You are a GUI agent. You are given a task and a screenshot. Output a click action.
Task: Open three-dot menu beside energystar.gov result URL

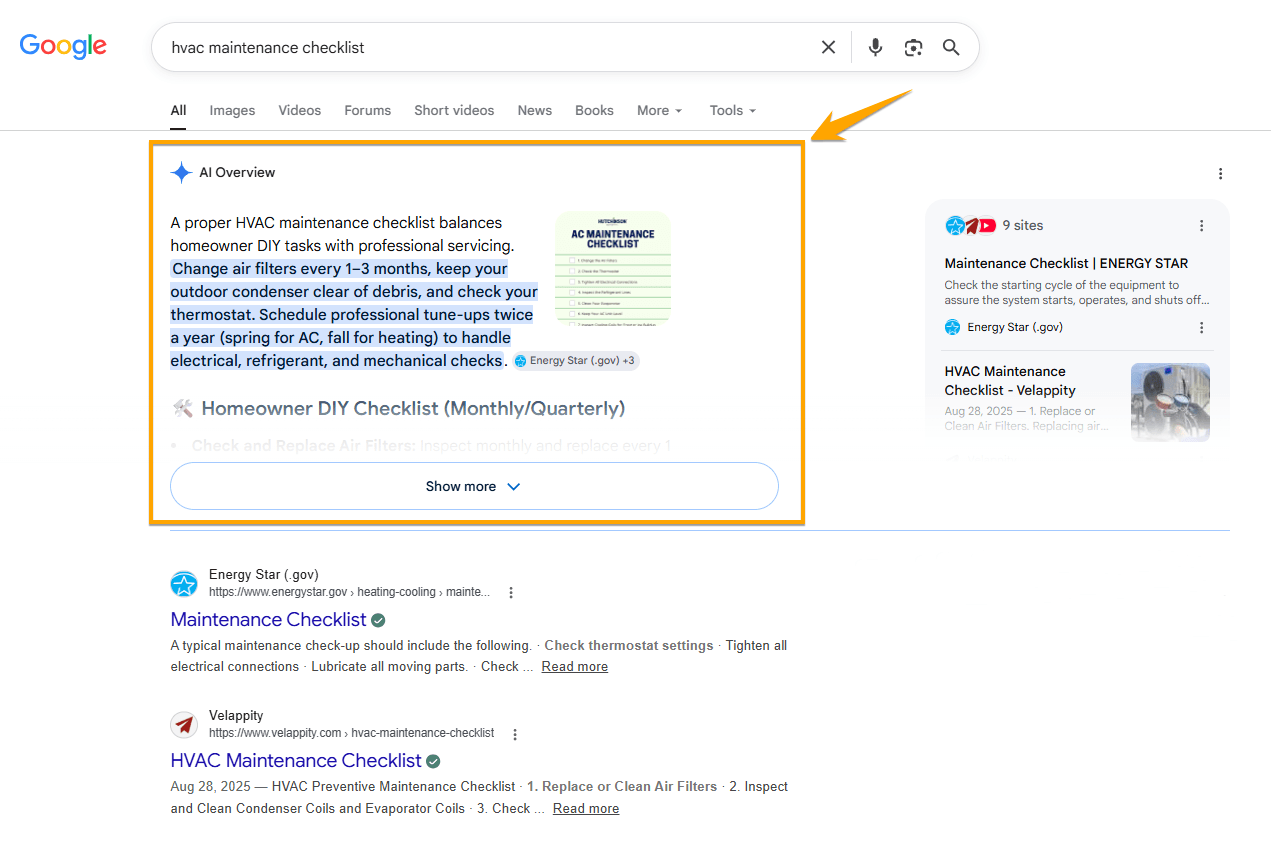pos(511,593)
